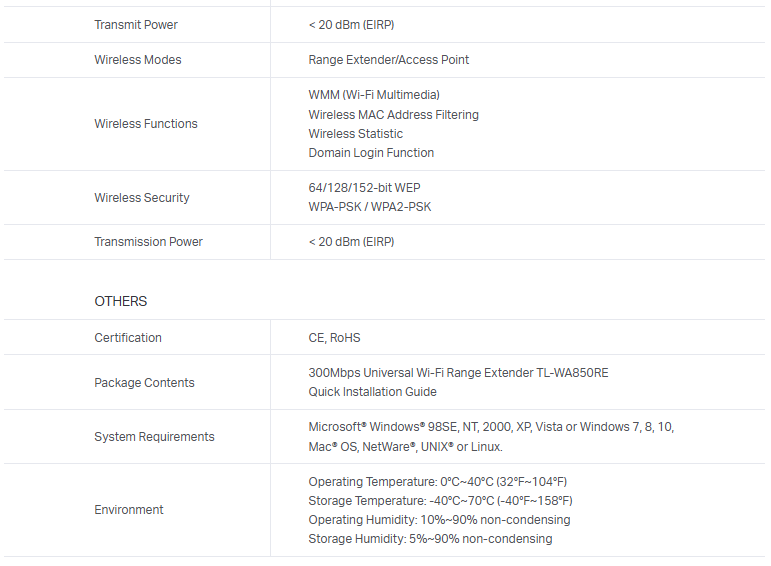
Task: Click 'Domain Login Function' text
Action: (371, 153)
